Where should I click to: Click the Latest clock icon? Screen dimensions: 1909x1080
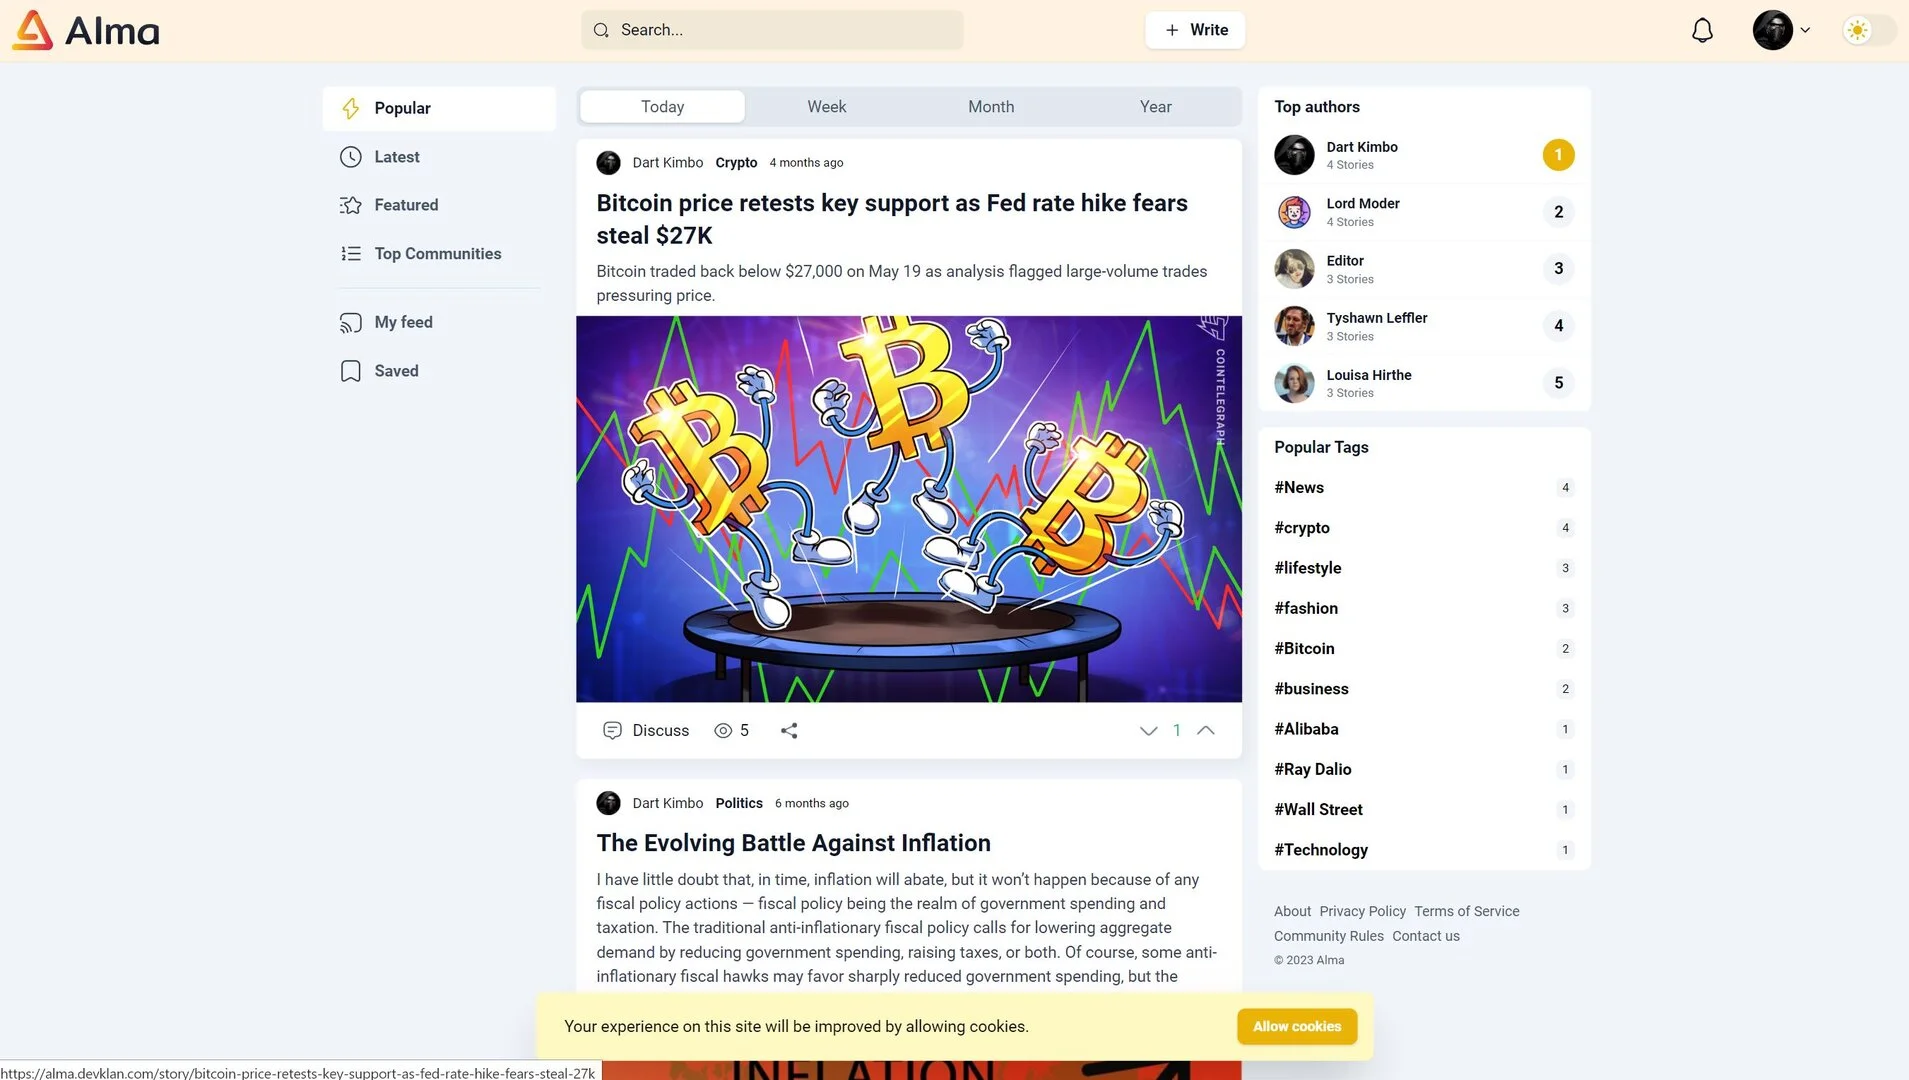coord(350,157)
